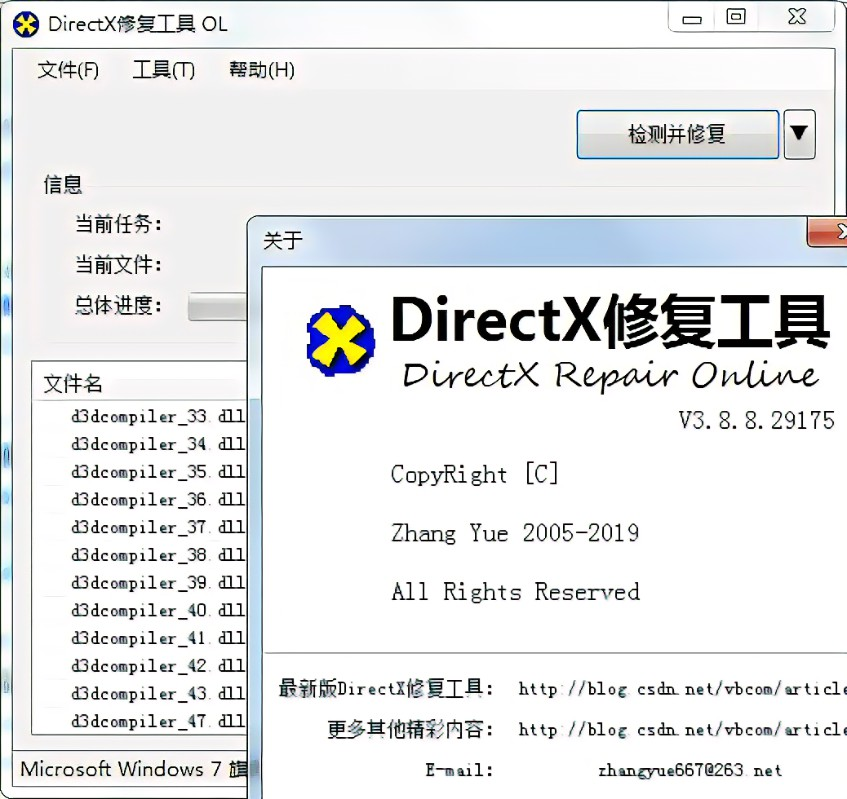This screenshot has width=847, height=799.
Task: Select d3dcompiler_40.dll in the file list
Action: point(158,610)
